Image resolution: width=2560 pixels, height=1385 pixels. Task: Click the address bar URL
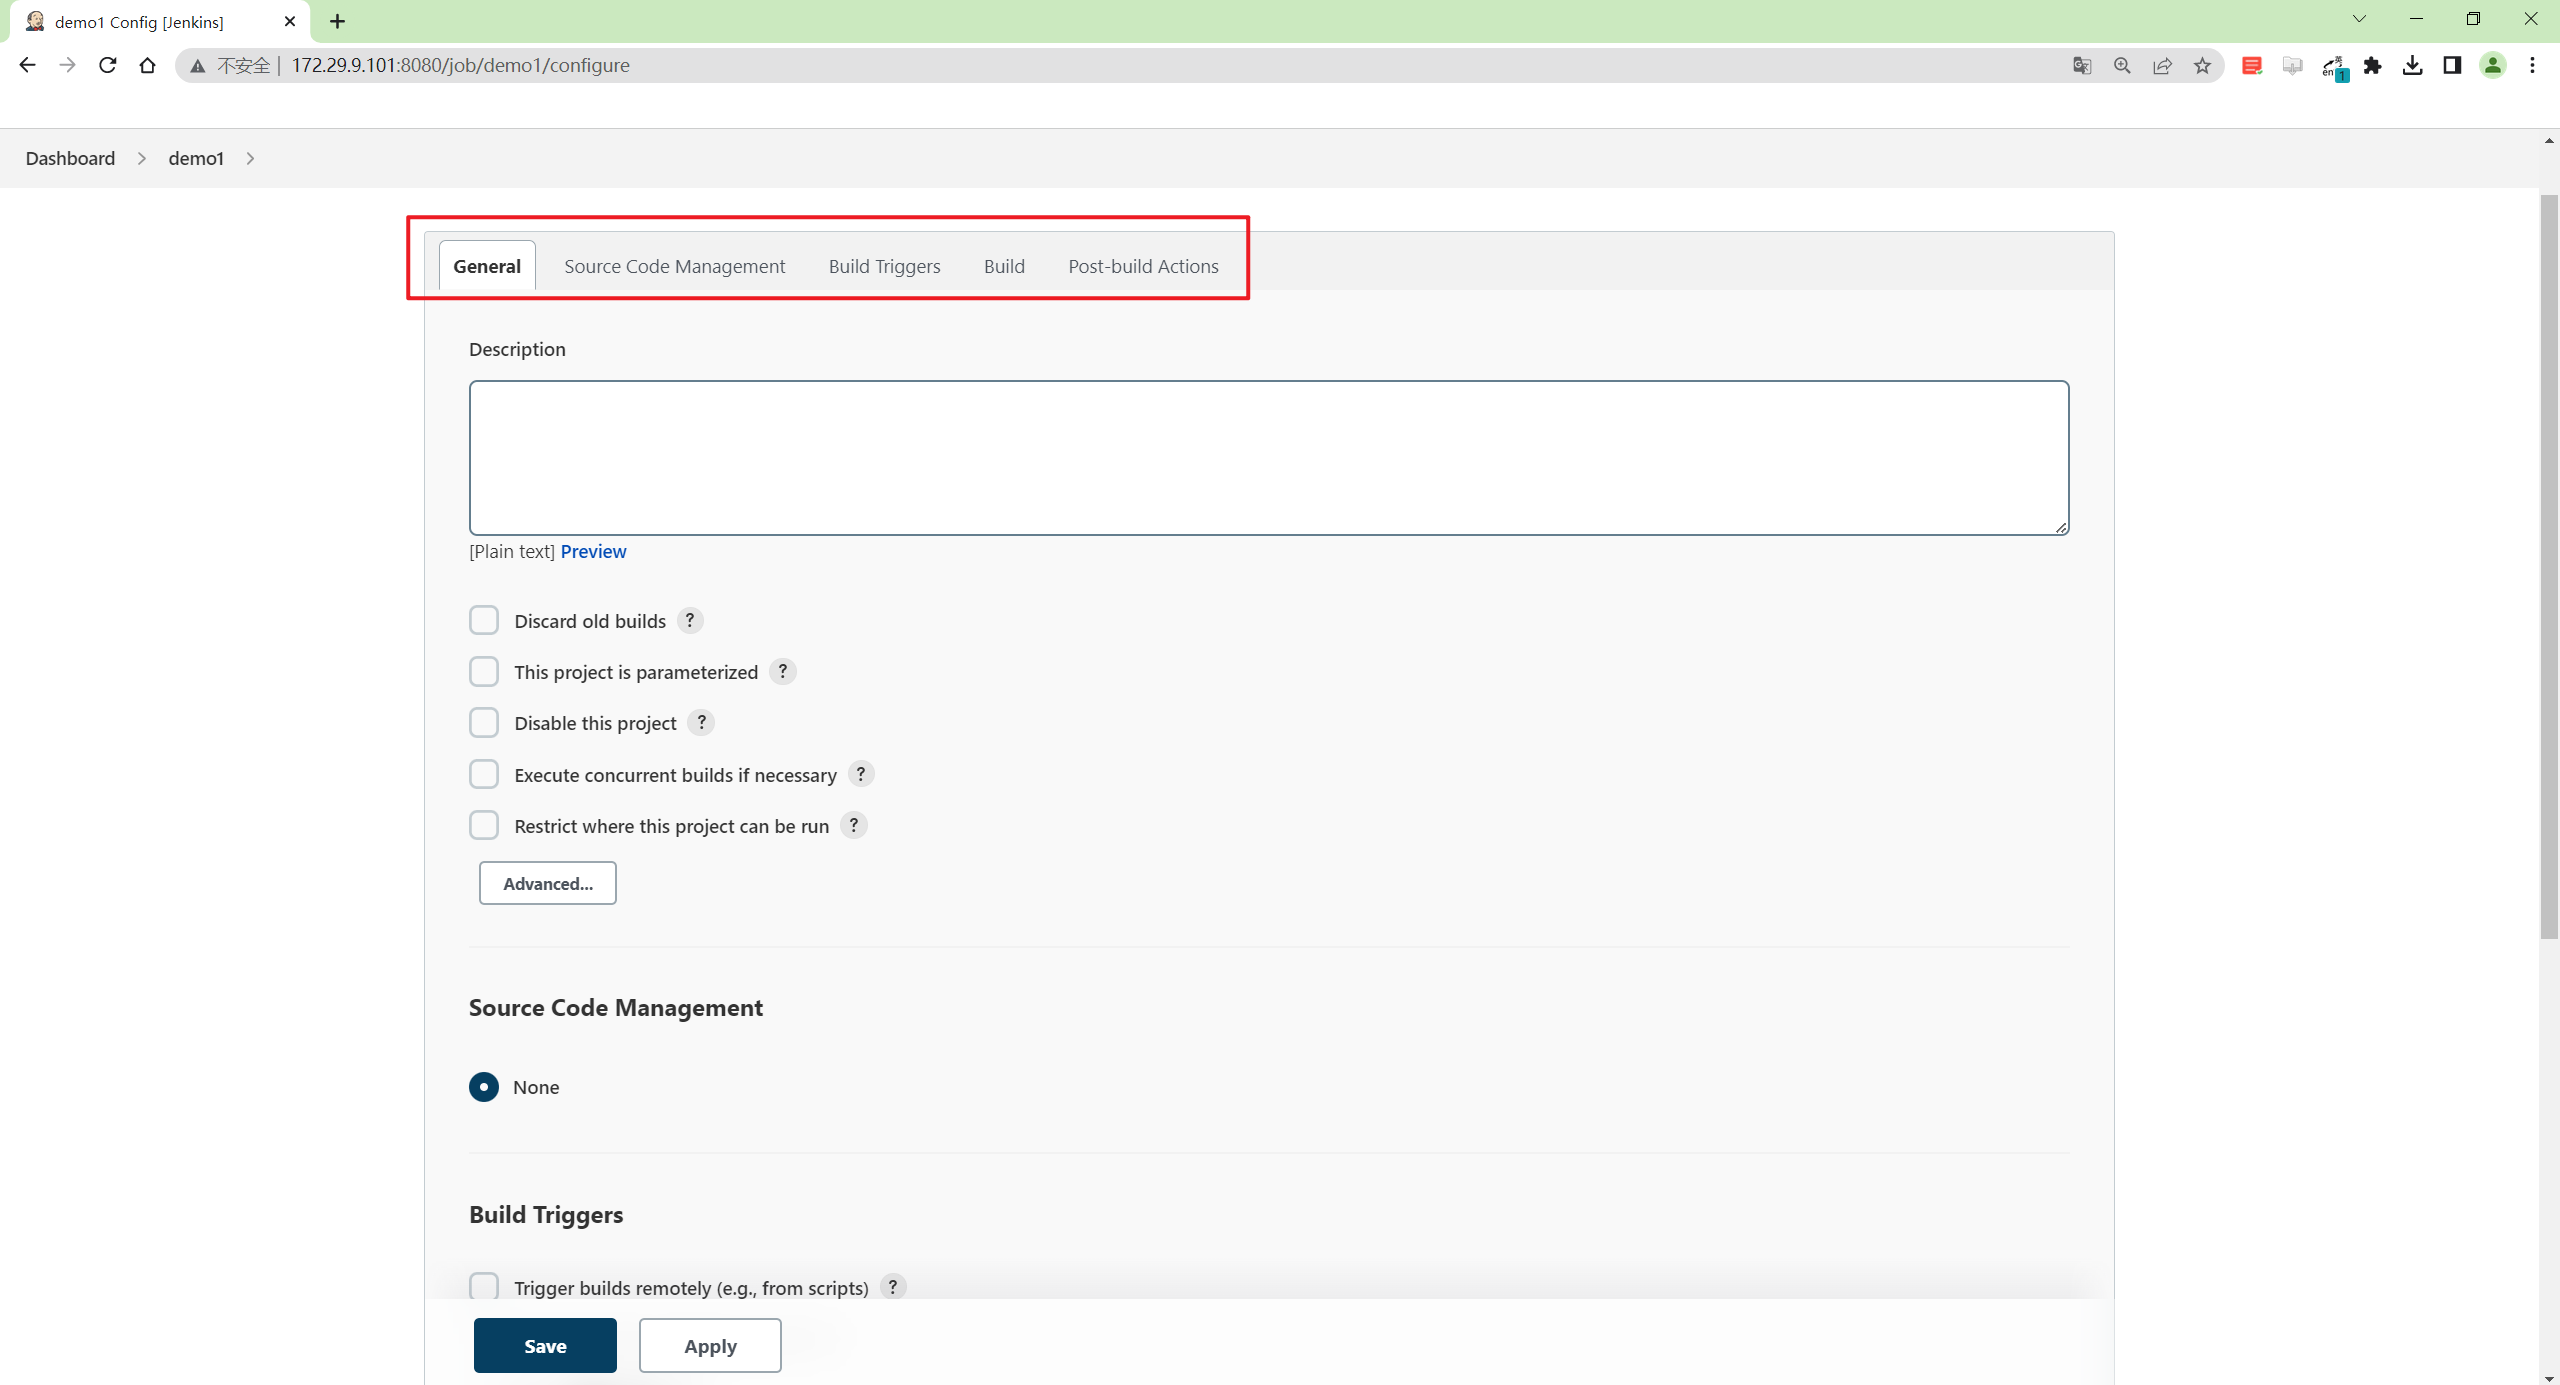[x=460, y=65]
